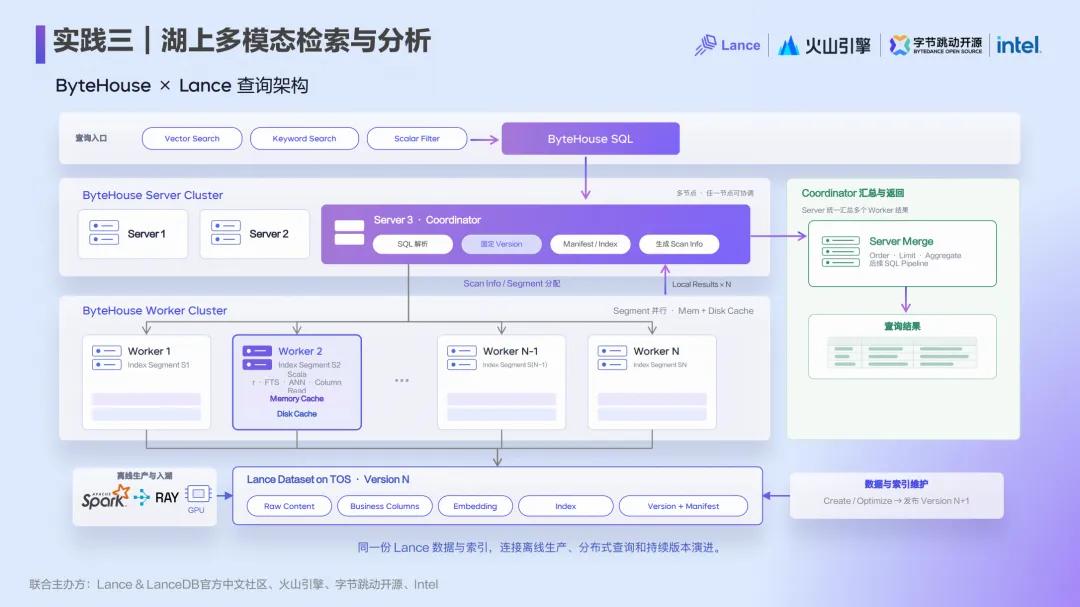Click the Coordinator 汇总与返回 heading
Image resolution: width=1080 pixels, height=607 pixels.
click(853, 193)
